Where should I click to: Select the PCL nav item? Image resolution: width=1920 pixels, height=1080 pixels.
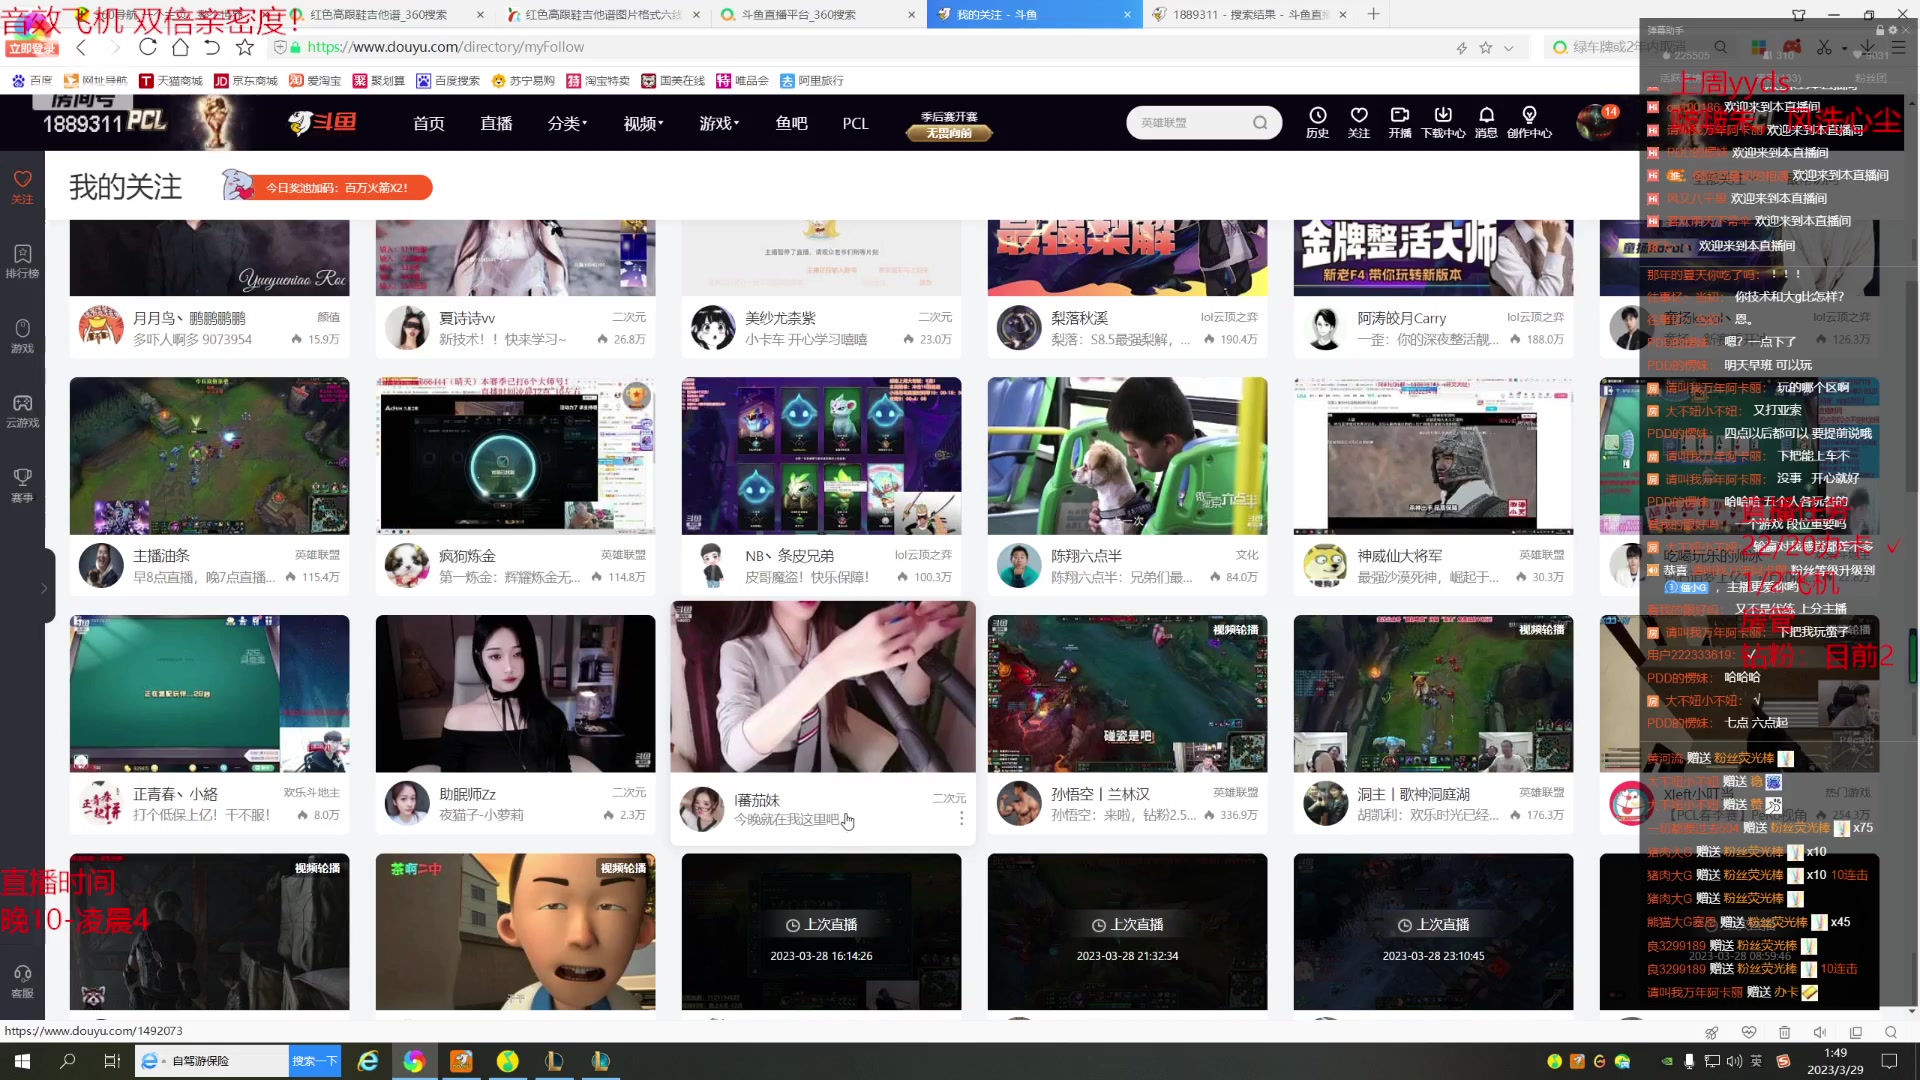[855, 123]
